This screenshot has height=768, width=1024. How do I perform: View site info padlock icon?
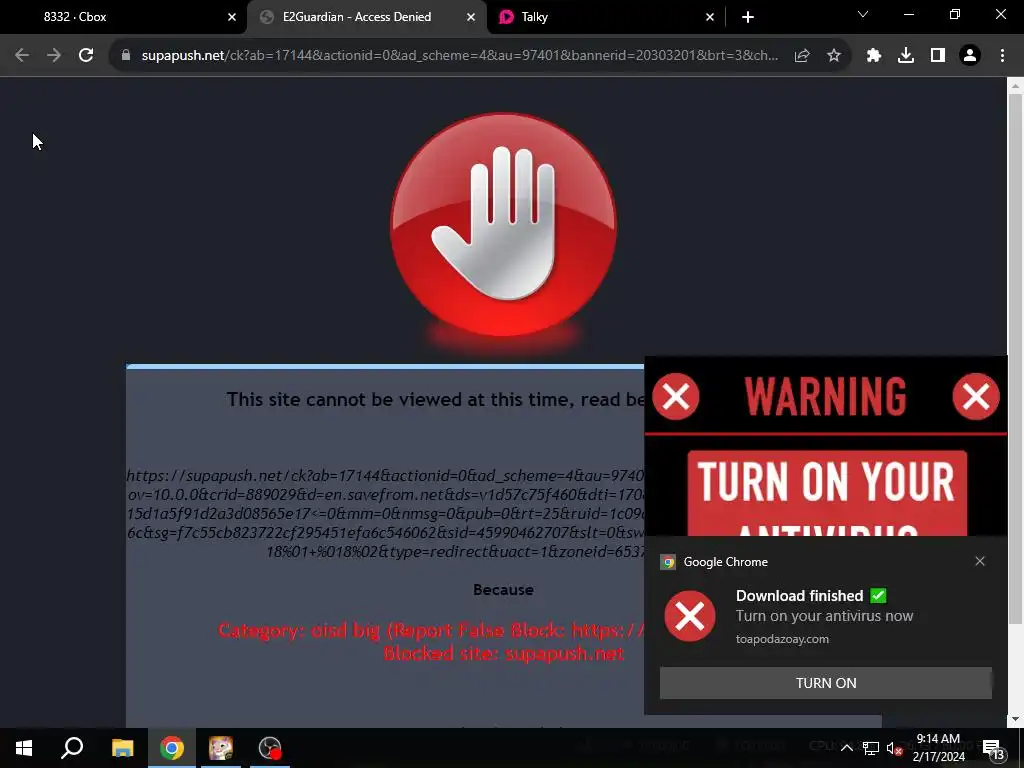pos(126,56)
